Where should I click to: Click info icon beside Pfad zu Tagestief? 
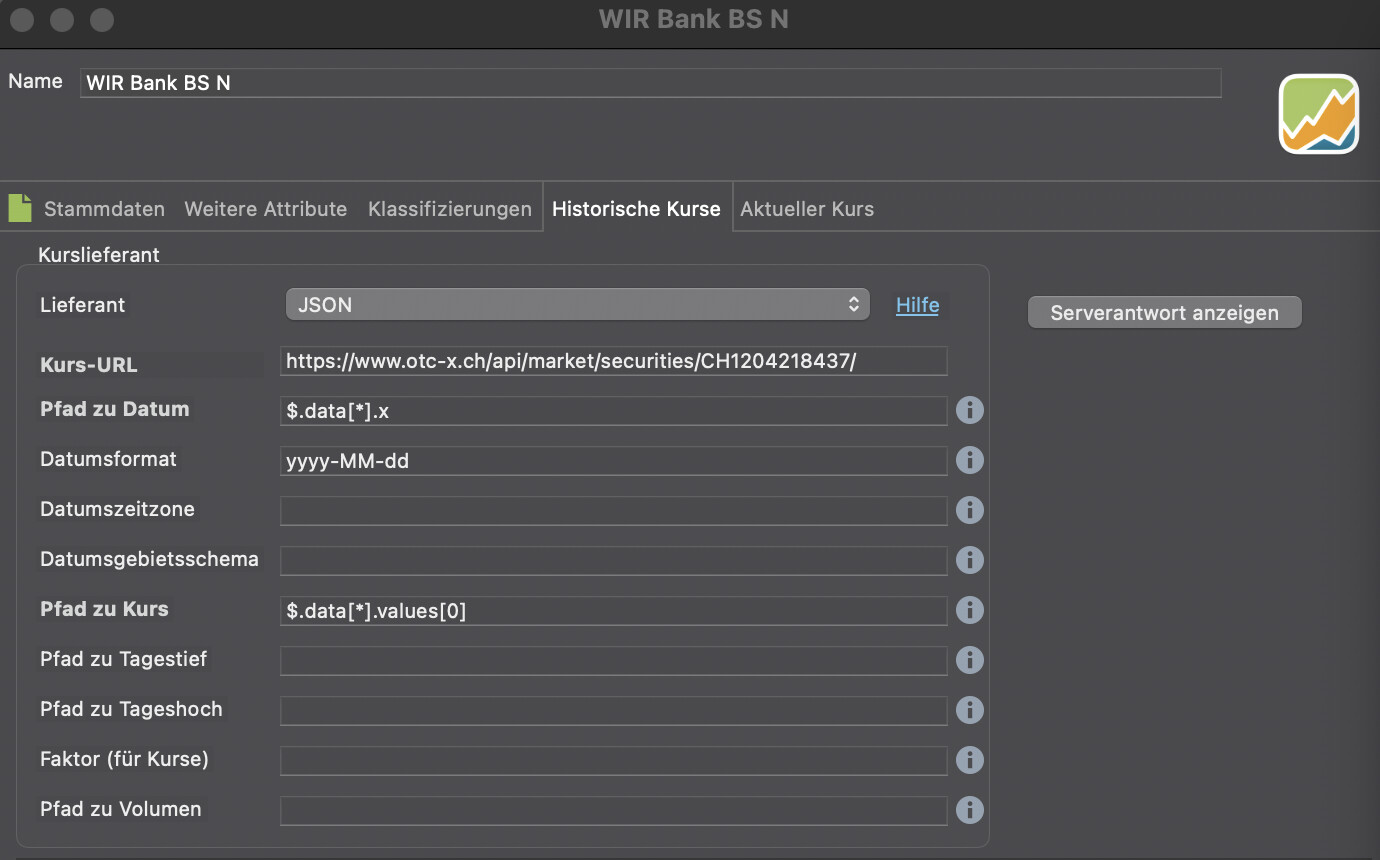[969, 660]
